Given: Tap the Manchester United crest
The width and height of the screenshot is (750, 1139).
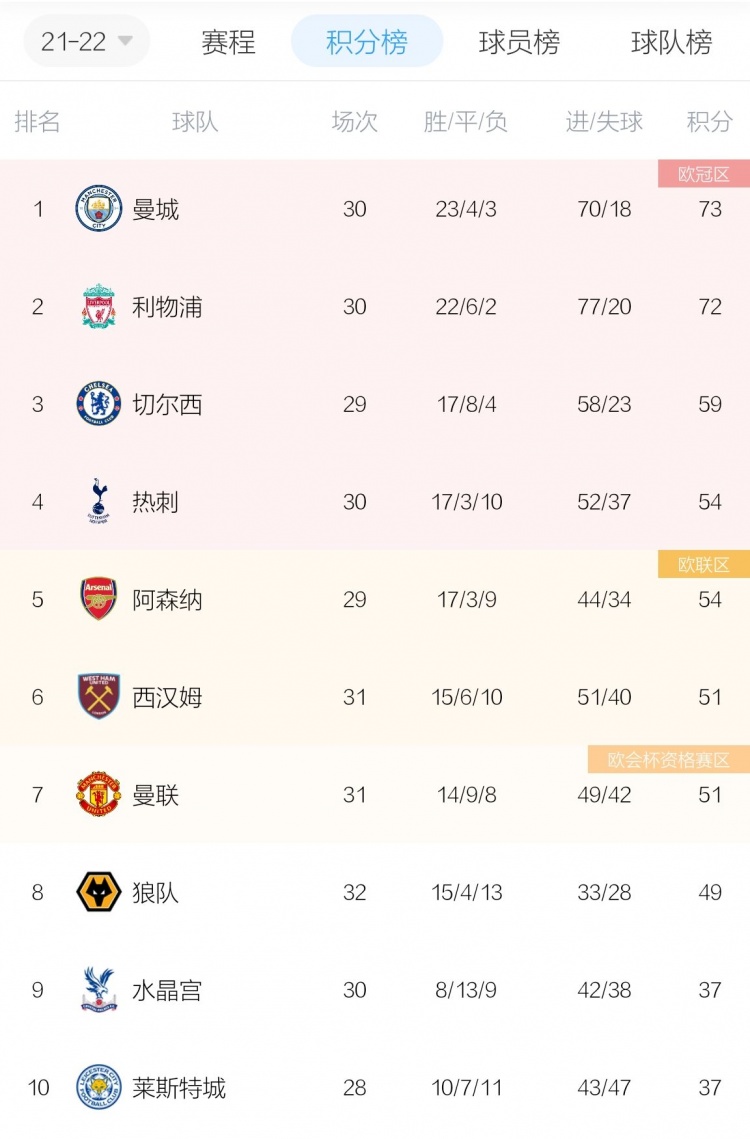Looking at the screenshot, I should click(99, 795).
